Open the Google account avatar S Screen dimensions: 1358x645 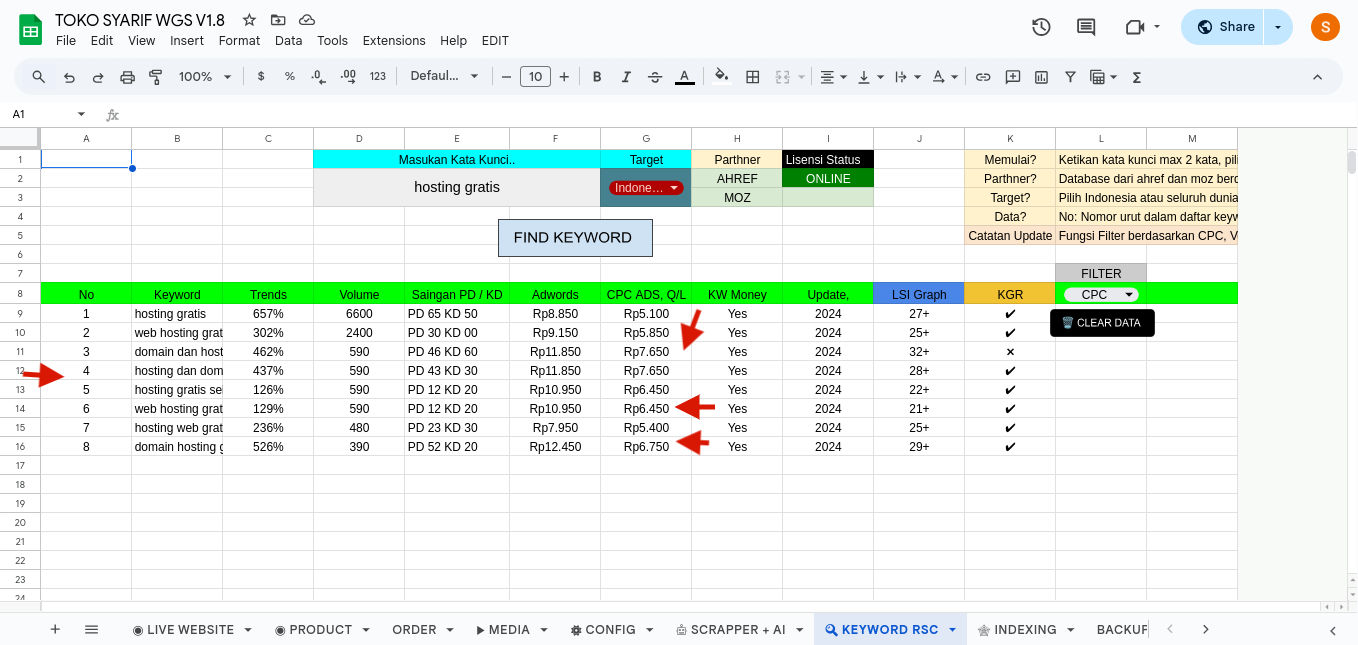pos(1325,27)
